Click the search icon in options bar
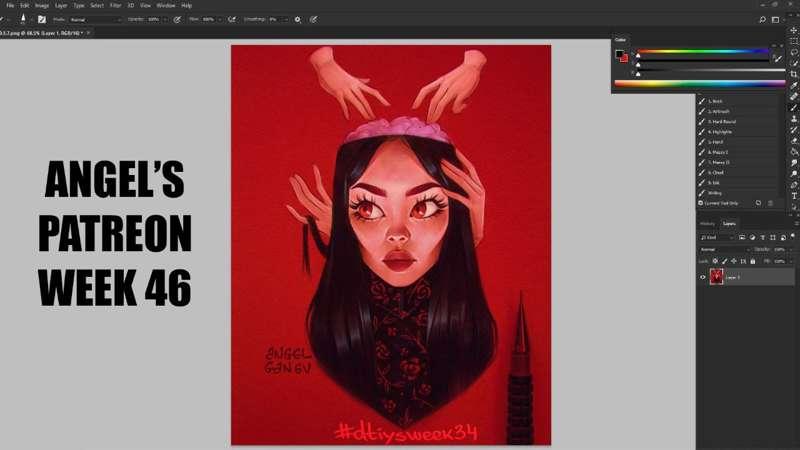The width and height of the screenshot is (800, 450). [762, 19]
